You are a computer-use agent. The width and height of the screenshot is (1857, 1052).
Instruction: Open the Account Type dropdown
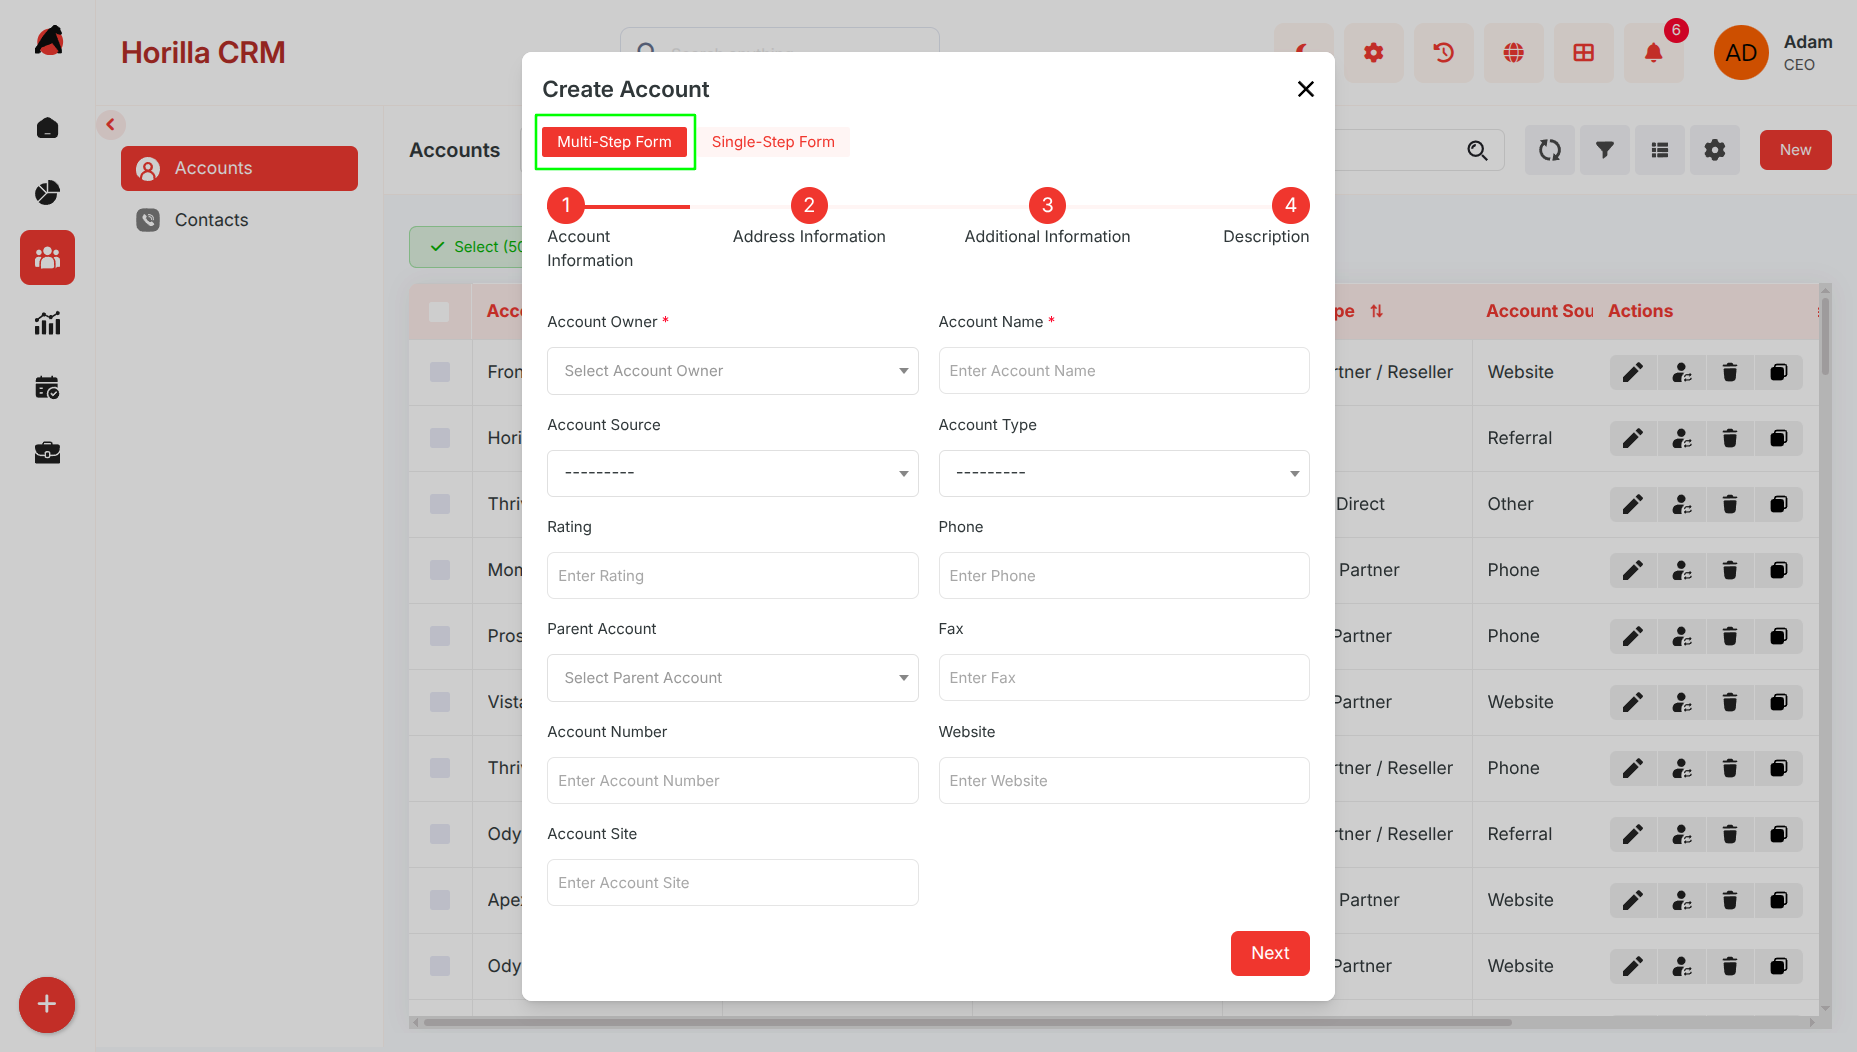pyautogui.click(x=1123, y=473)
